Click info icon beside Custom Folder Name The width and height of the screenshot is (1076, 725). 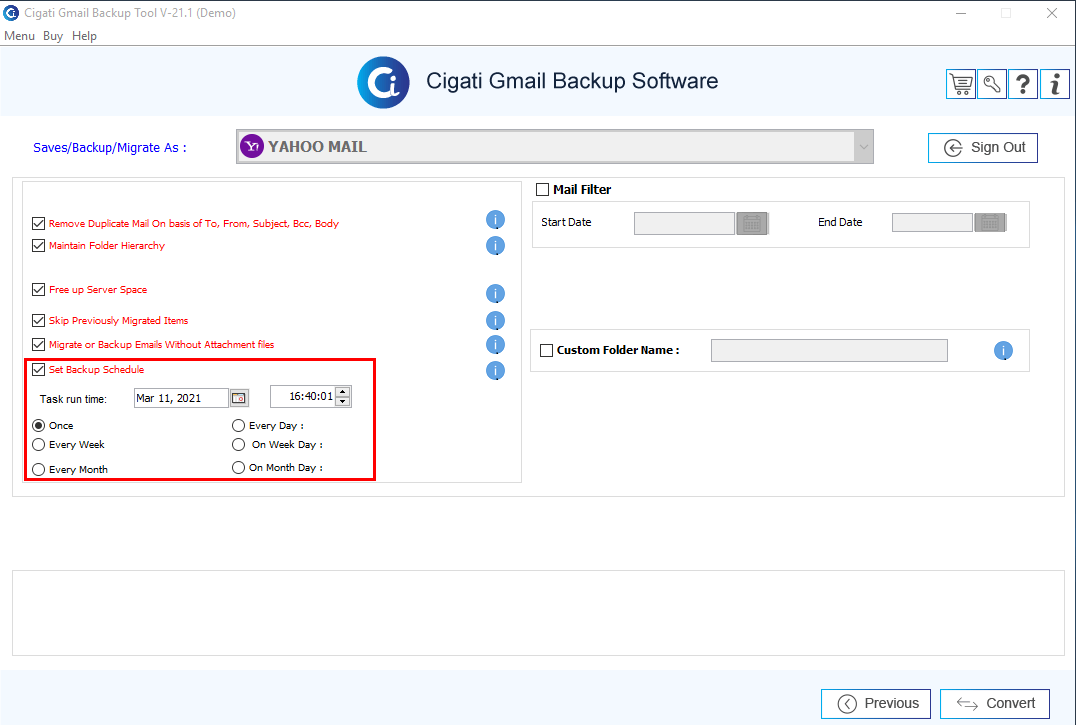click(x=1003, y=350)
